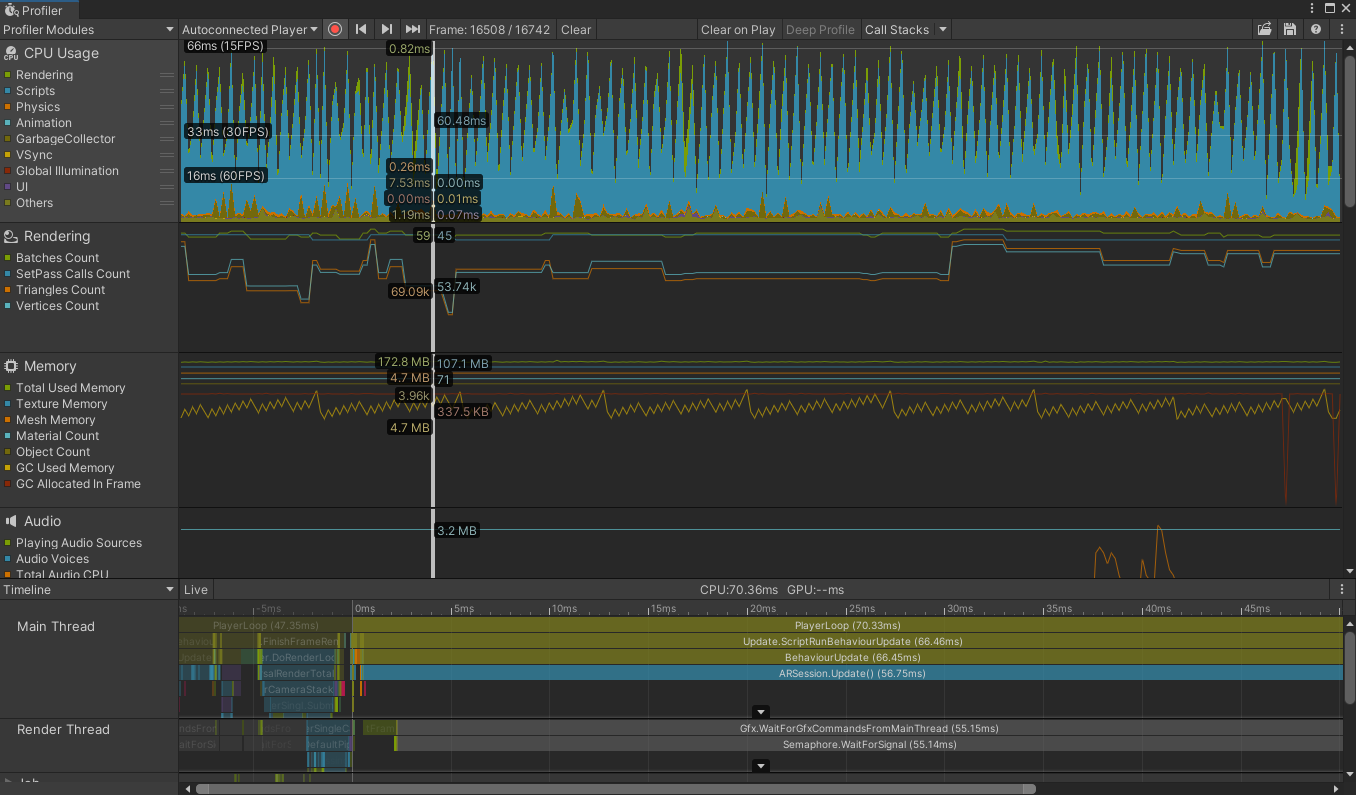Image resolution: width=1356 pixels, height=795 pixels.
Task: Save the current profiler data
Action: (x=1288, y=29)
